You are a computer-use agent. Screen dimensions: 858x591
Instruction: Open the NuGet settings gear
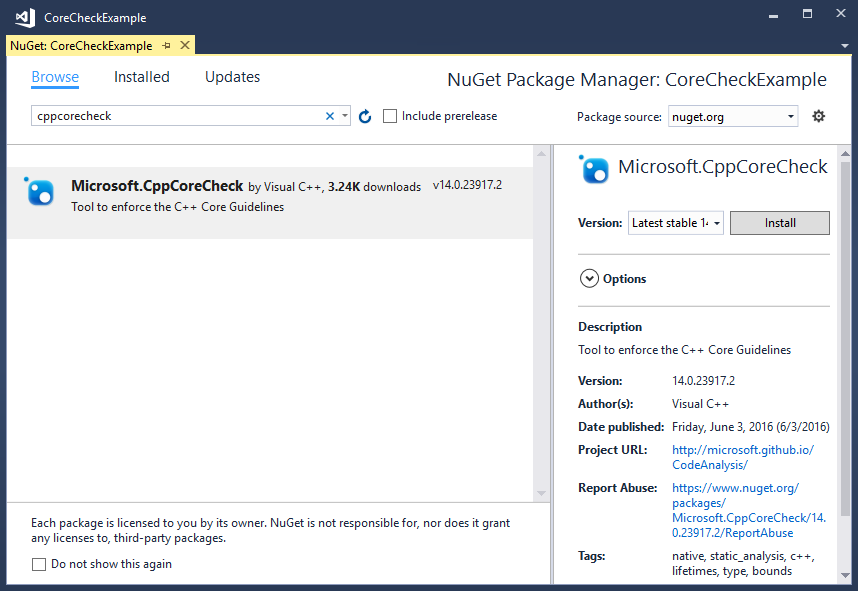pyautogui.click(x=819, y=116)
